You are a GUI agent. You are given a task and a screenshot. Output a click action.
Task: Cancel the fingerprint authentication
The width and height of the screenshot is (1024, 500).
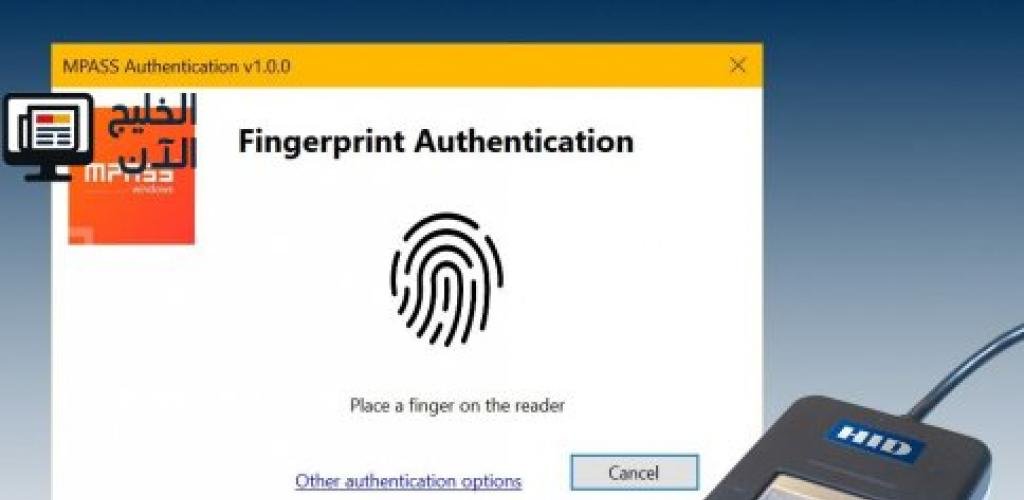[x=634, y=473]
